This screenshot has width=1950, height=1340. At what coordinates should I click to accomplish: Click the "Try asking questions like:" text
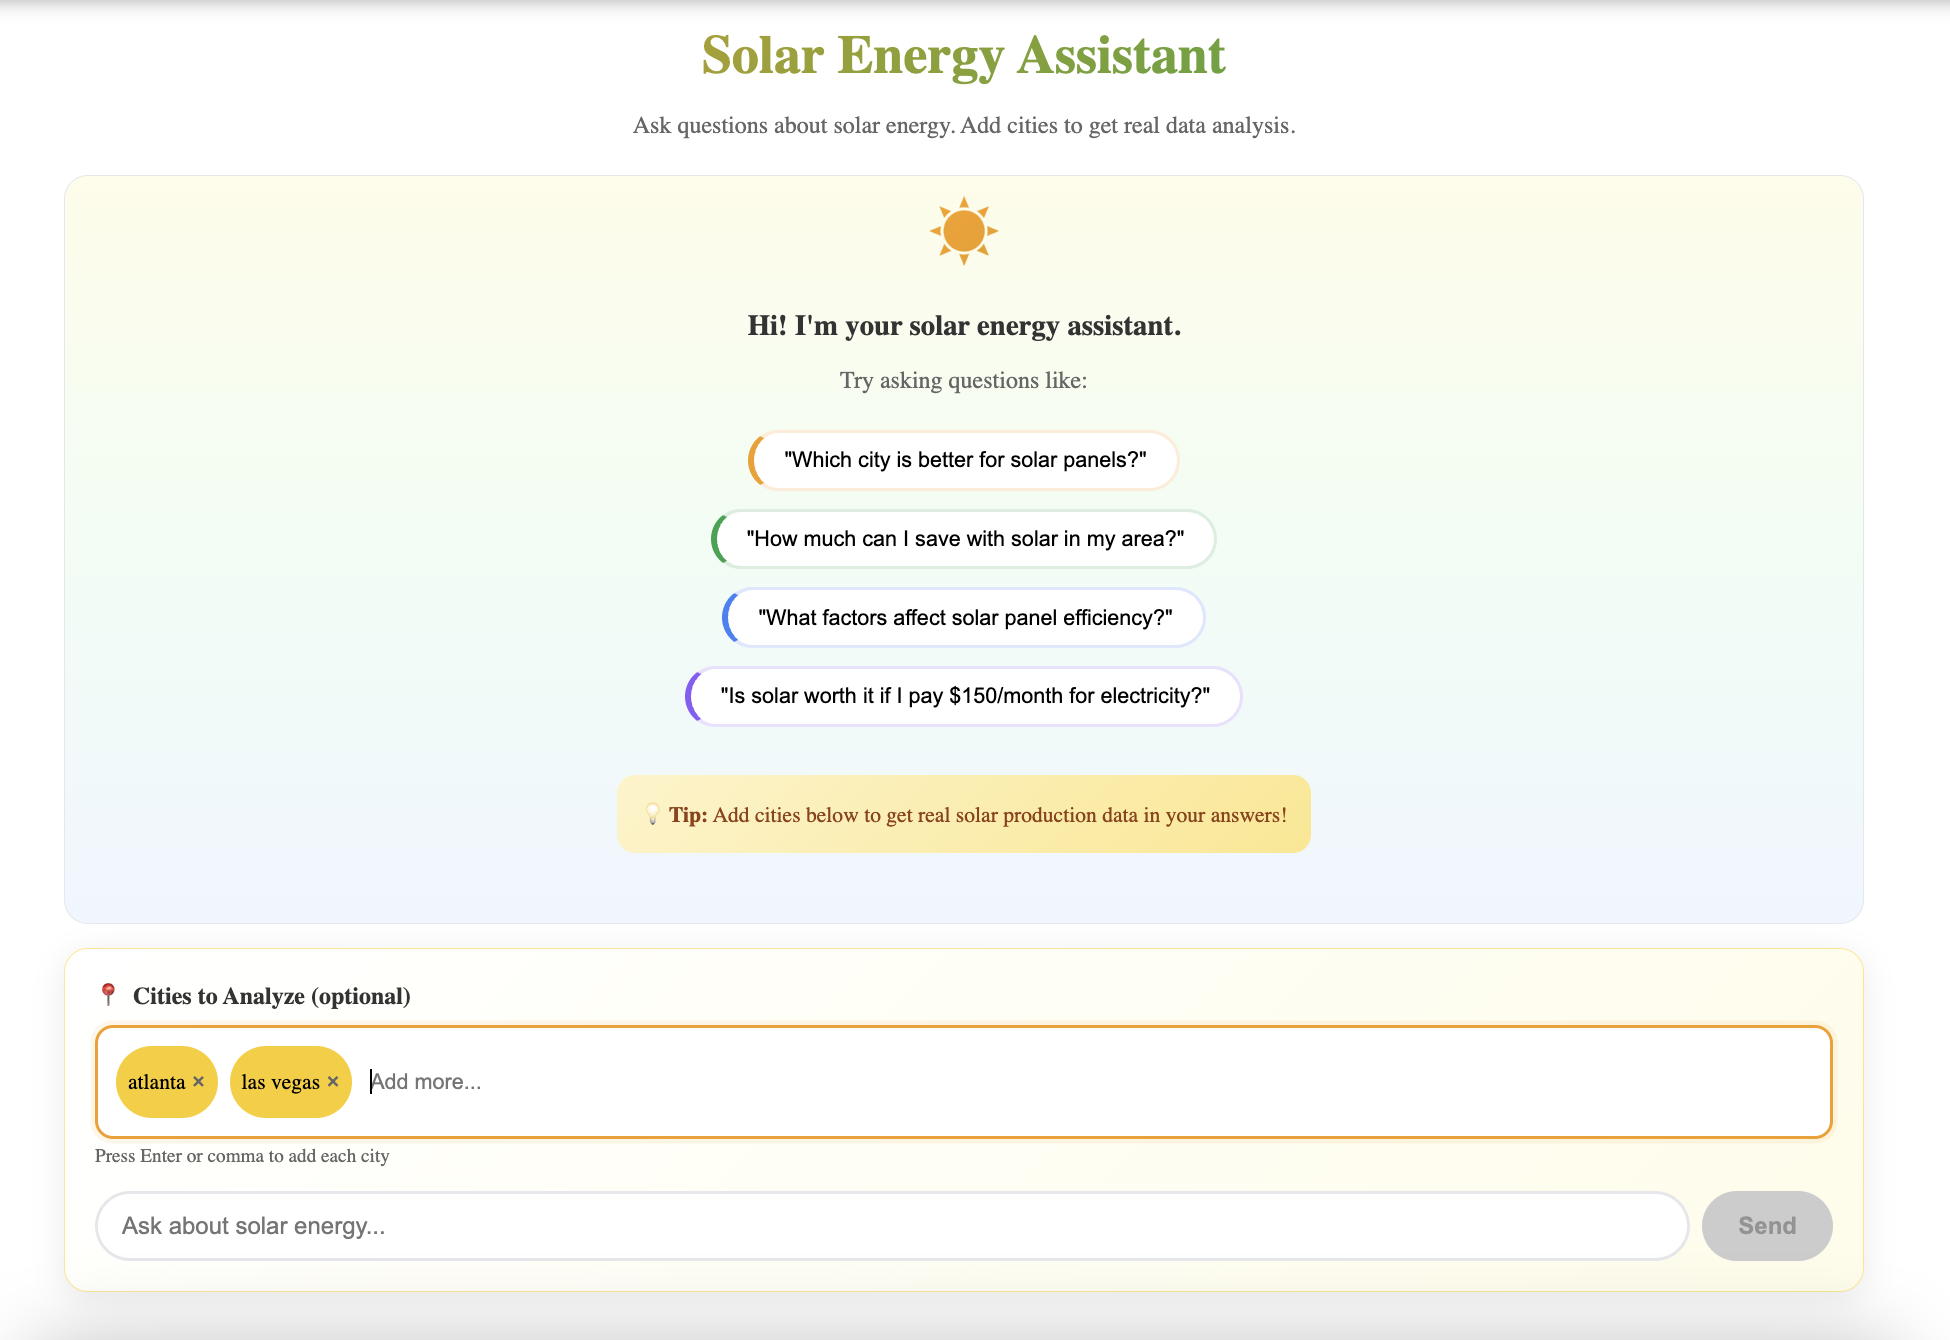963,381
